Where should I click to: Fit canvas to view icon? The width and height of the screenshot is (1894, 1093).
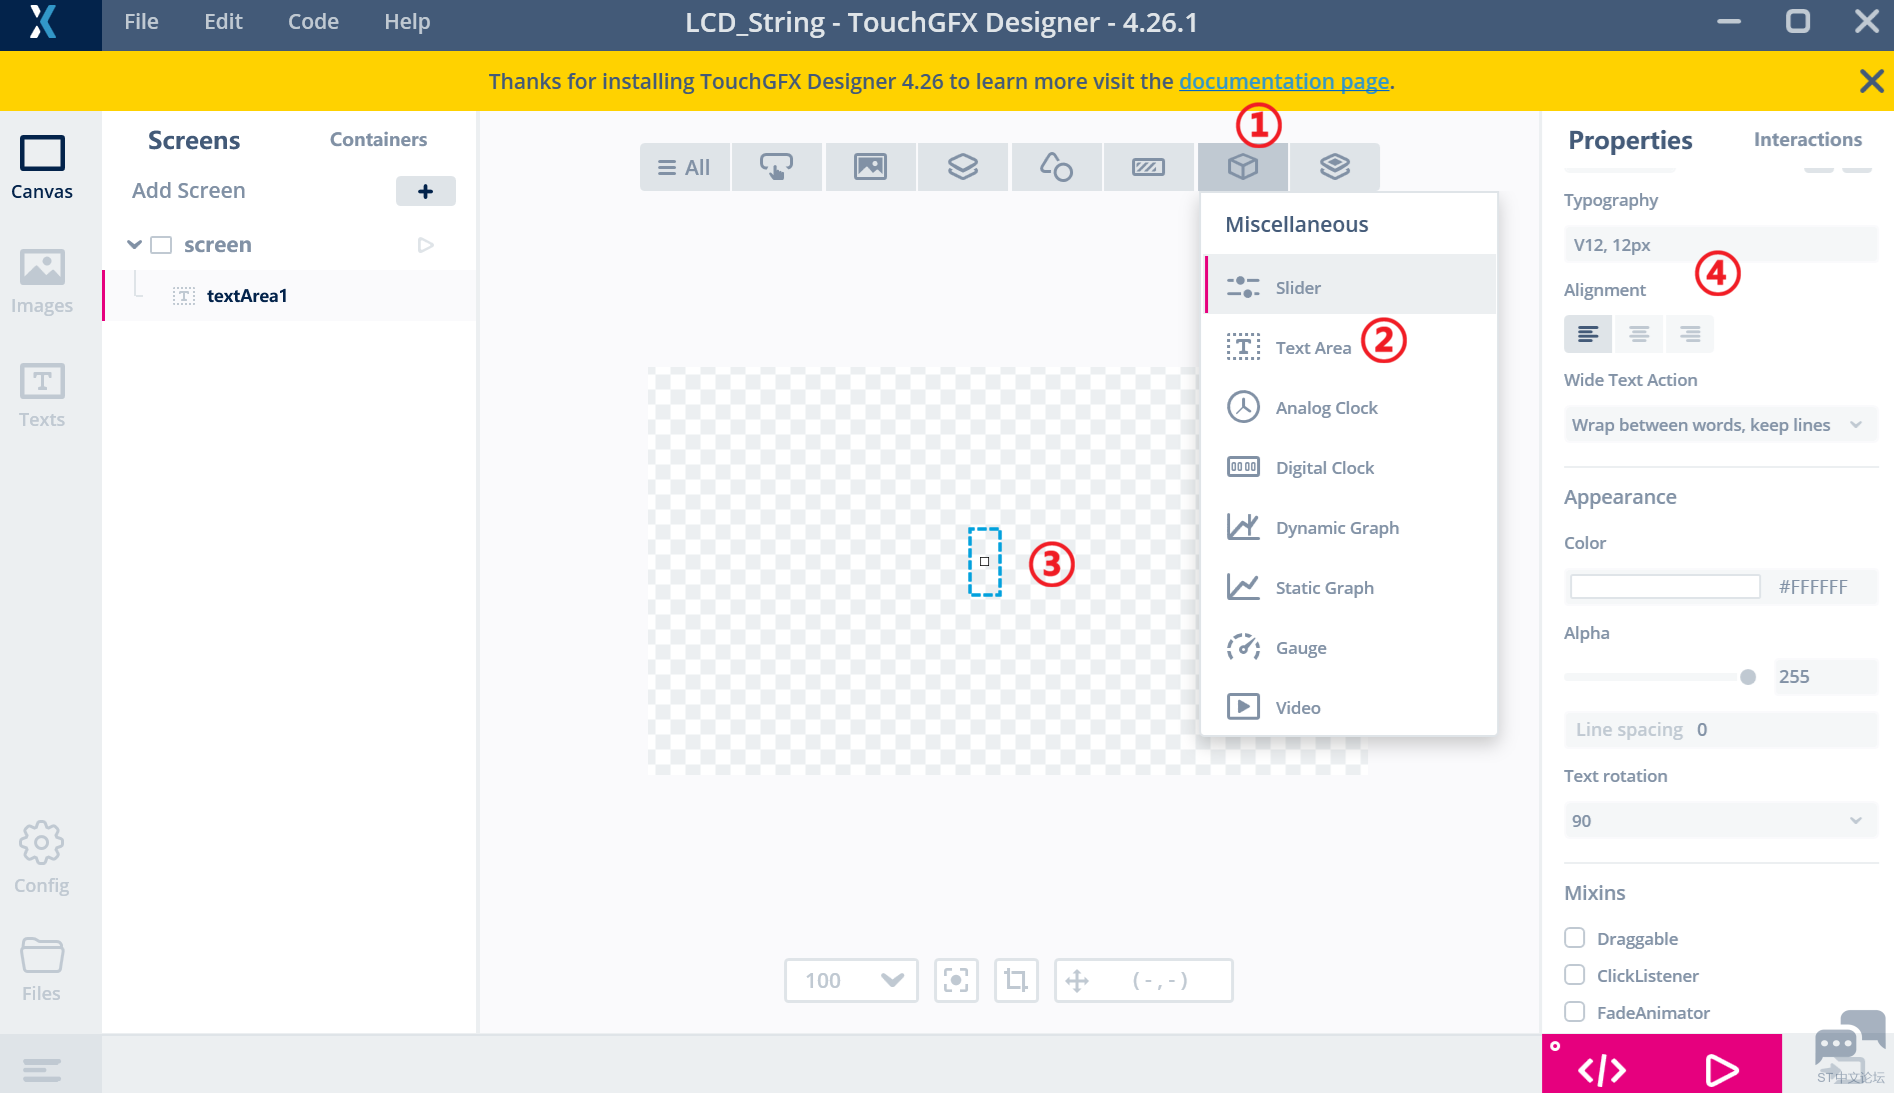coord(956,980)
